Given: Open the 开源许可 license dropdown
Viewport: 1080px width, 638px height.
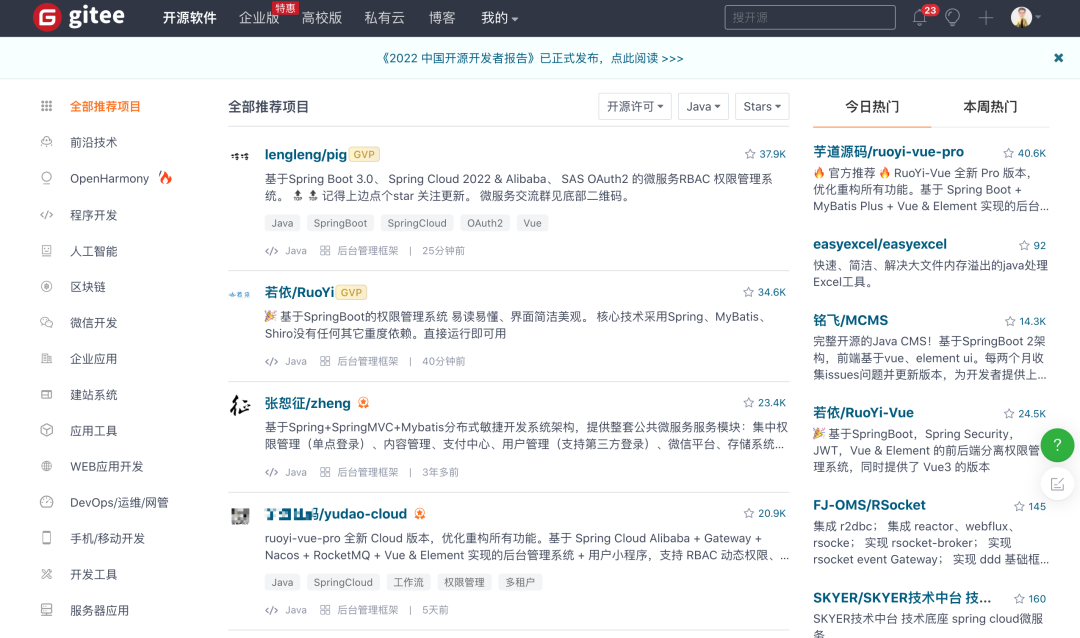Looking at the screenshot, I should (634, 106).
